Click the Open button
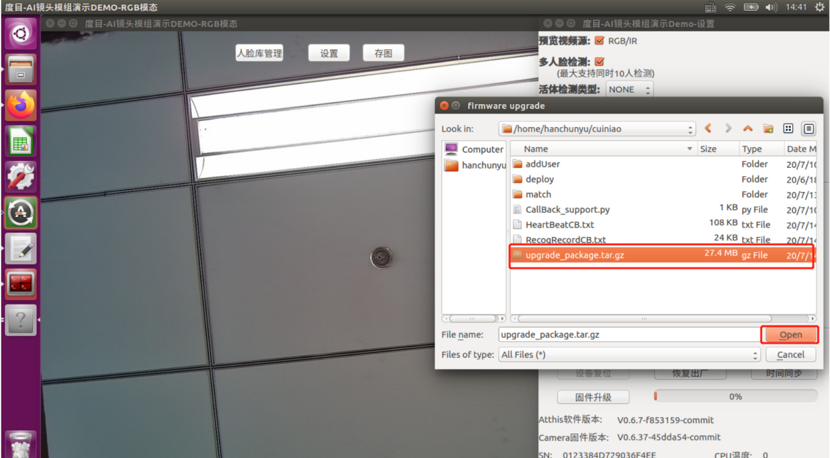This screenshot has width=830, height=458. coord(790,335)
